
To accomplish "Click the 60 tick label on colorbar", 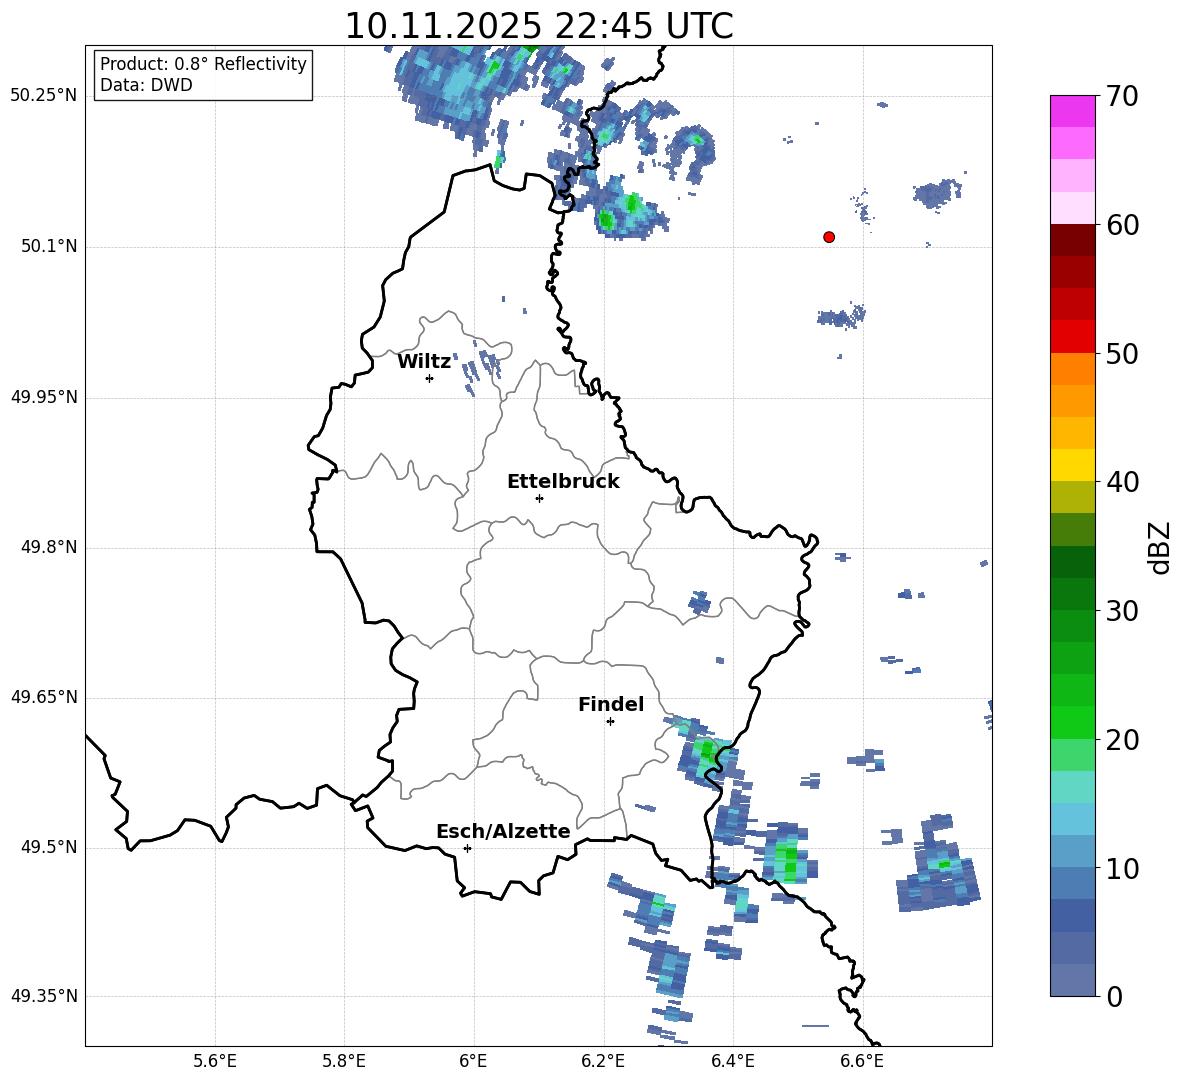I will [x=1123, y=225].
